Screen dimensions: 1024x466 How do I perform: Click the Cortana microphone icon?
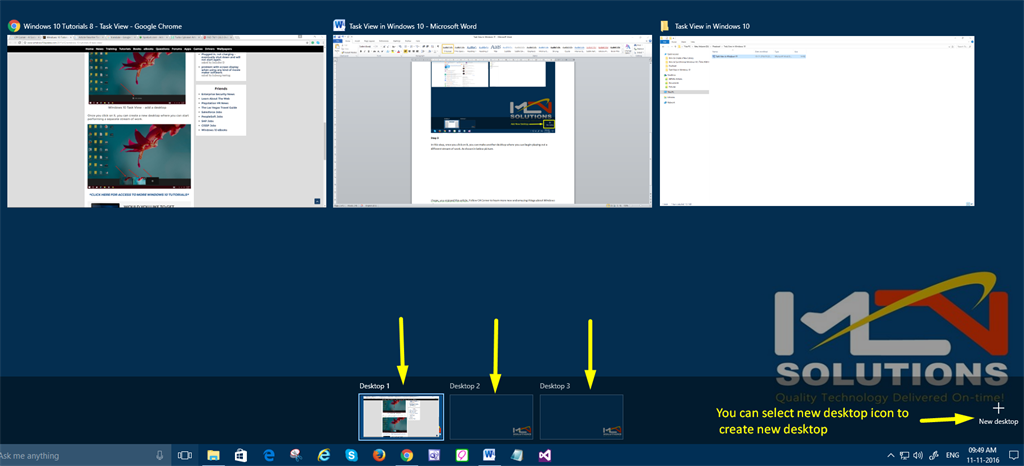point(159,455)
